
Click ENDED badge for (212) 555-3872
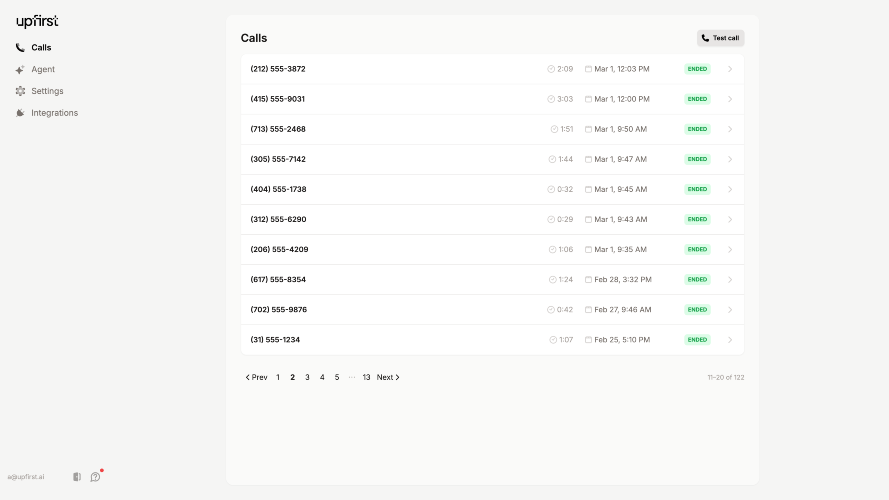point(697,69)
